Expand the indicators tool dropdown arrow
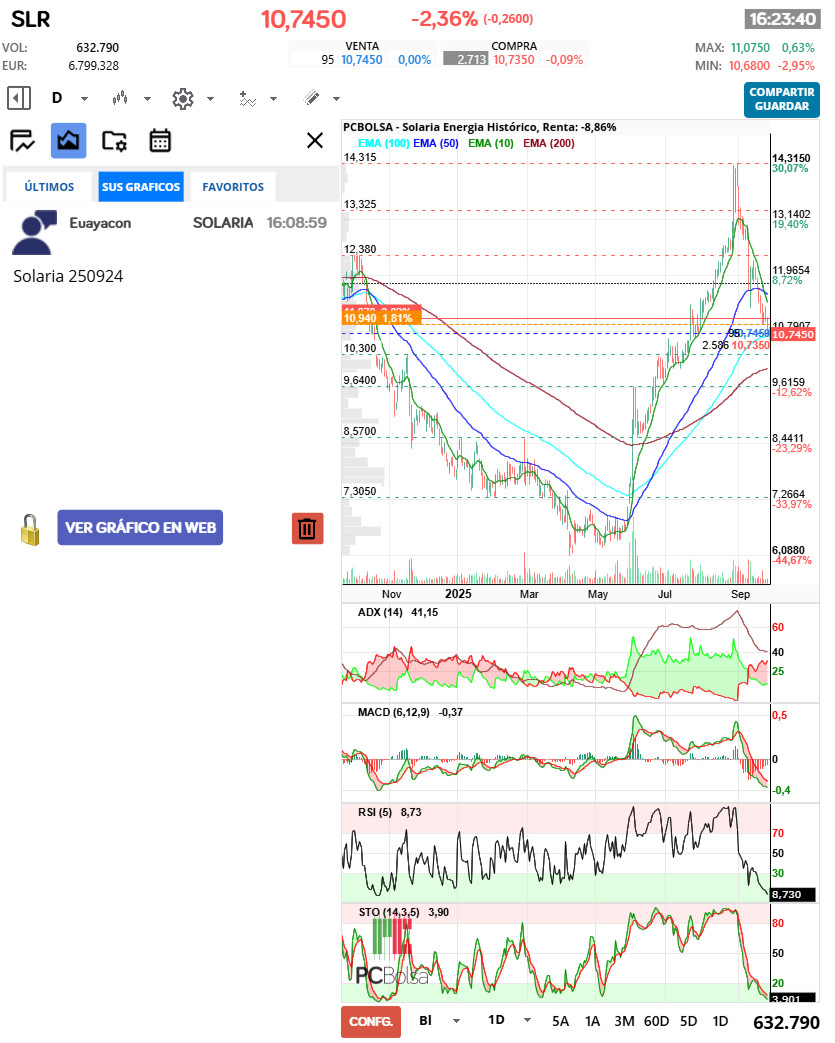This screenshot has width=835, height=1043. [x=273, y=99]
